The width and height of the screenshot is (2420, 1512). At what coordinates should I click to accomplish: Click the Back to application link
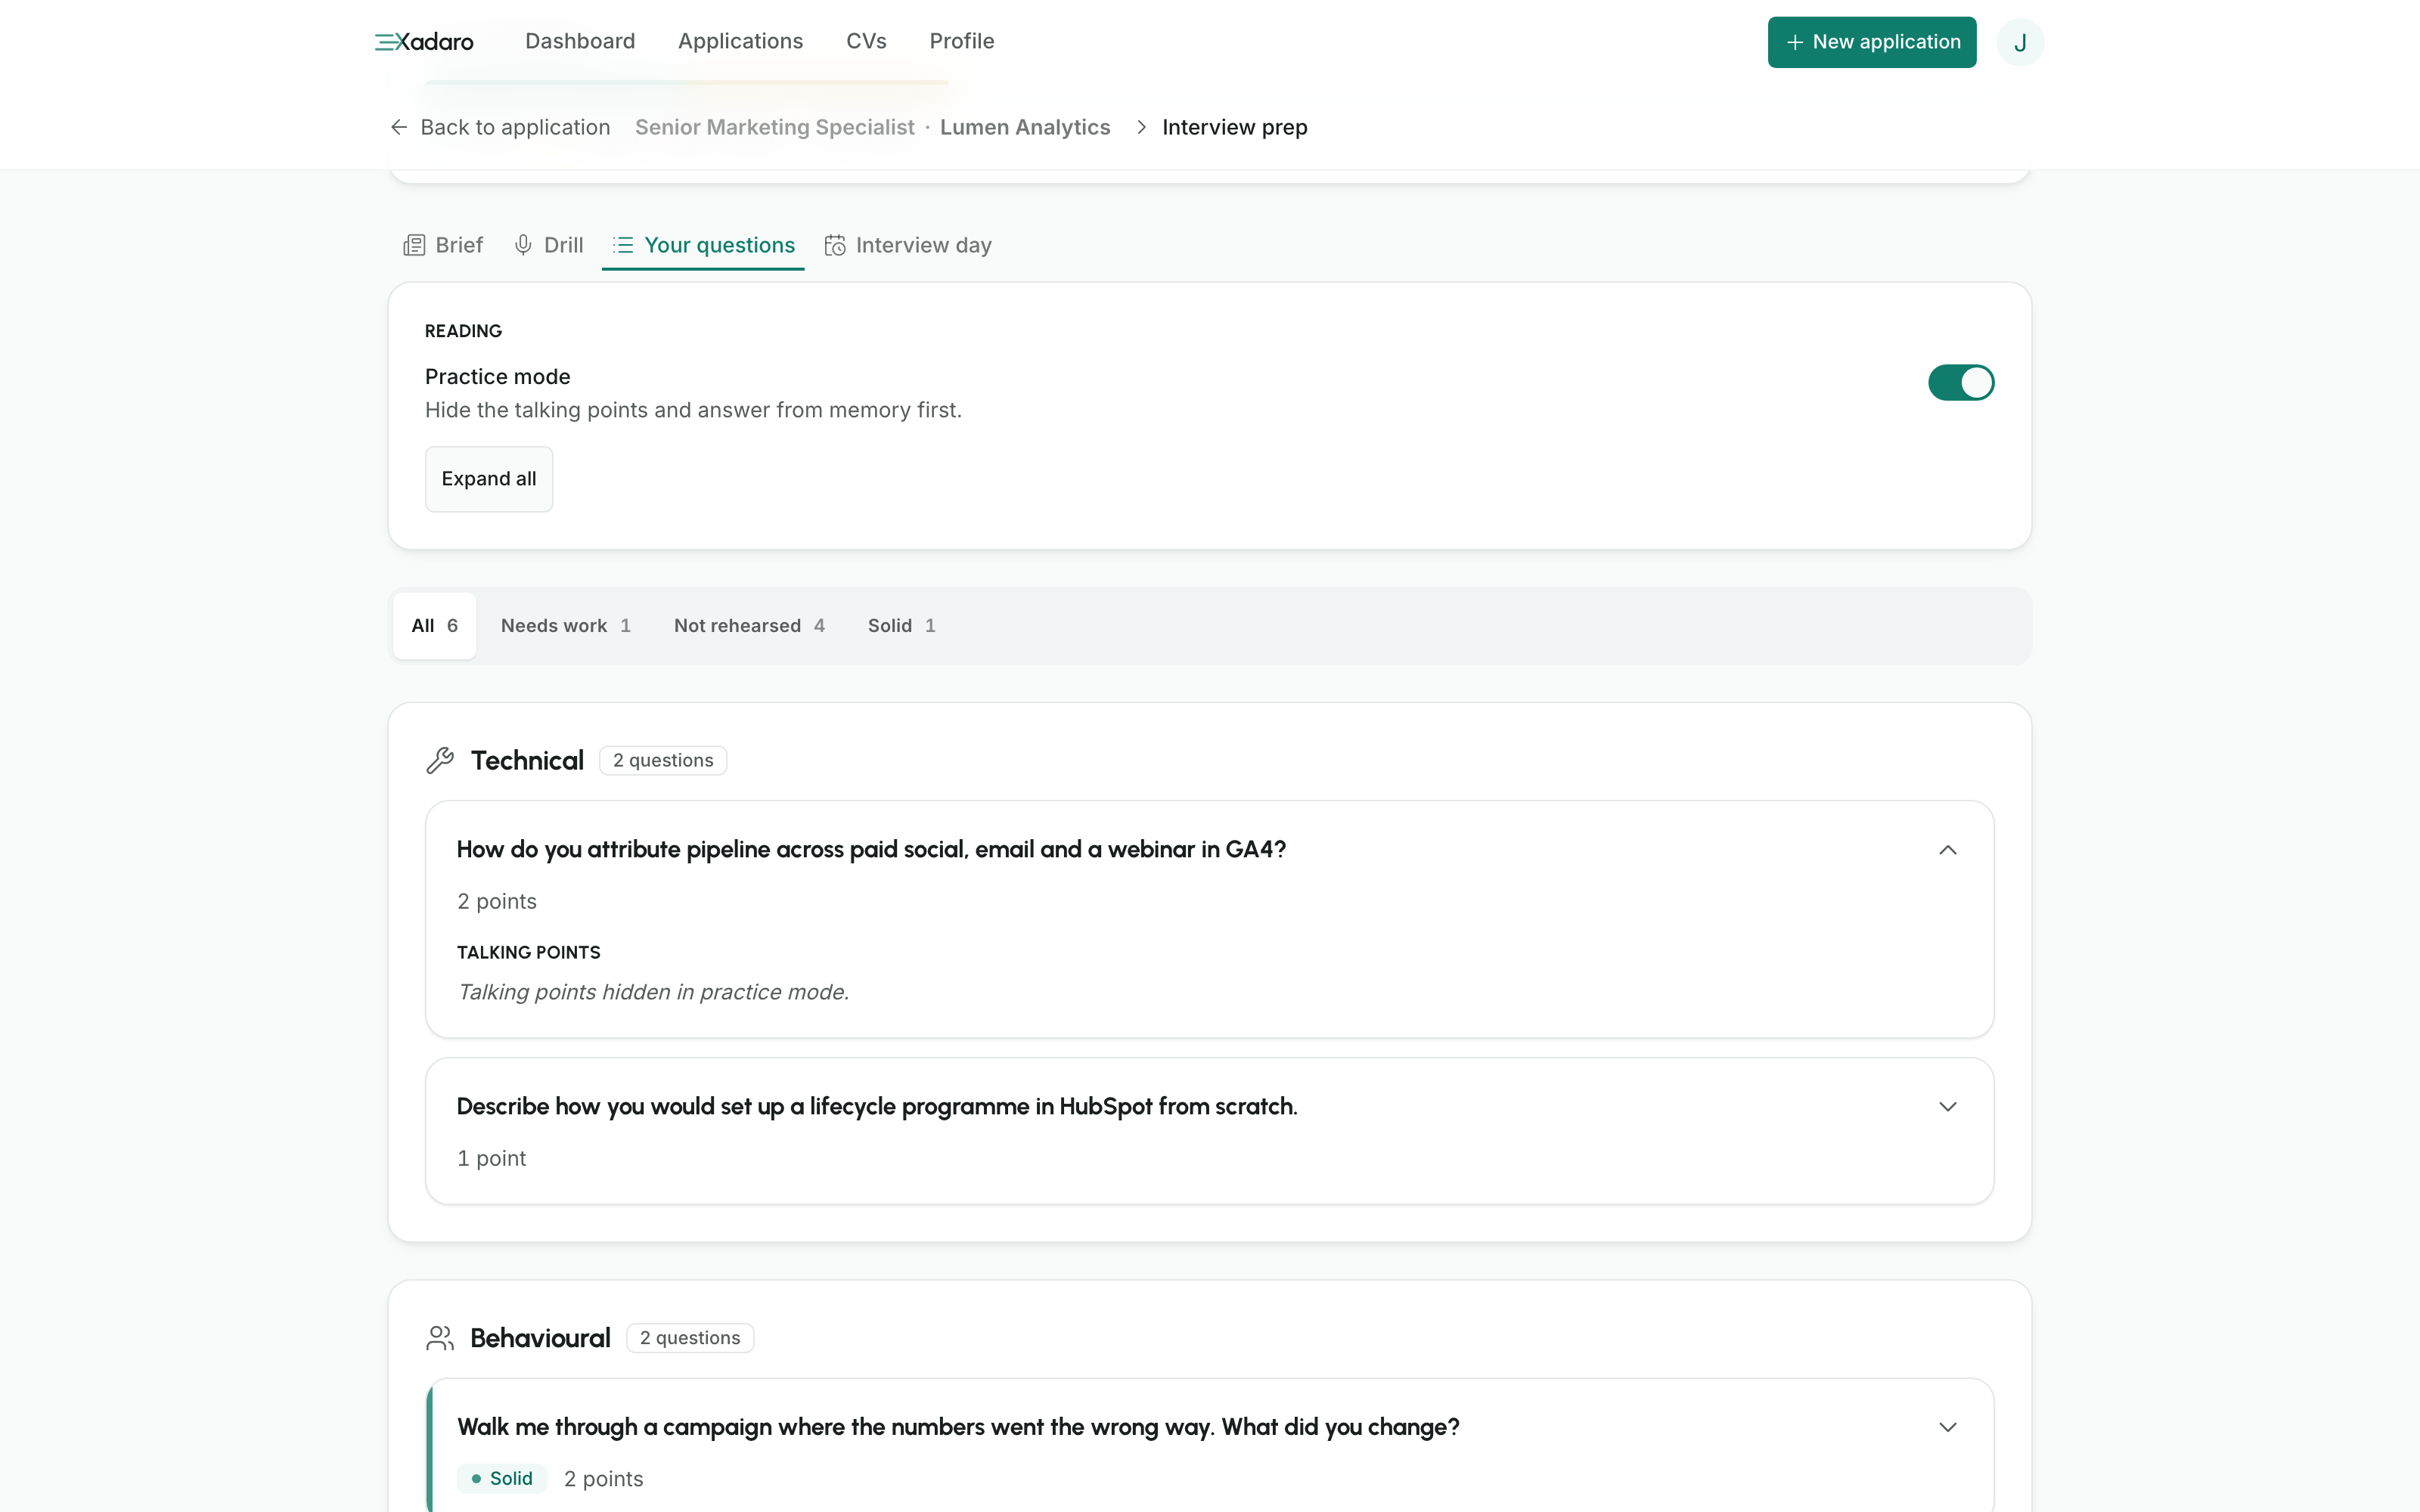tap(500, 127)
